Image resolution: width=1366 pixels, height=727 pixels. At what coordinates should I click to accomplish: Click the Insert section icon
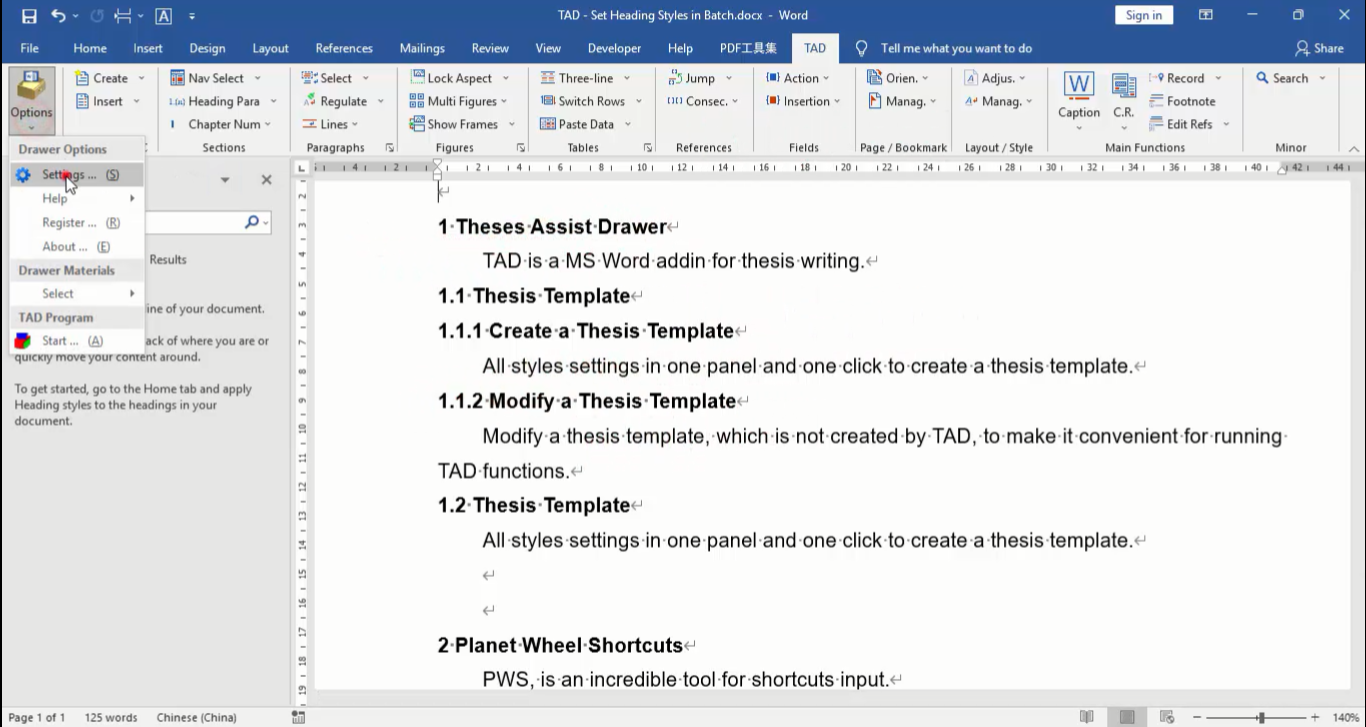tap(82, 101)
